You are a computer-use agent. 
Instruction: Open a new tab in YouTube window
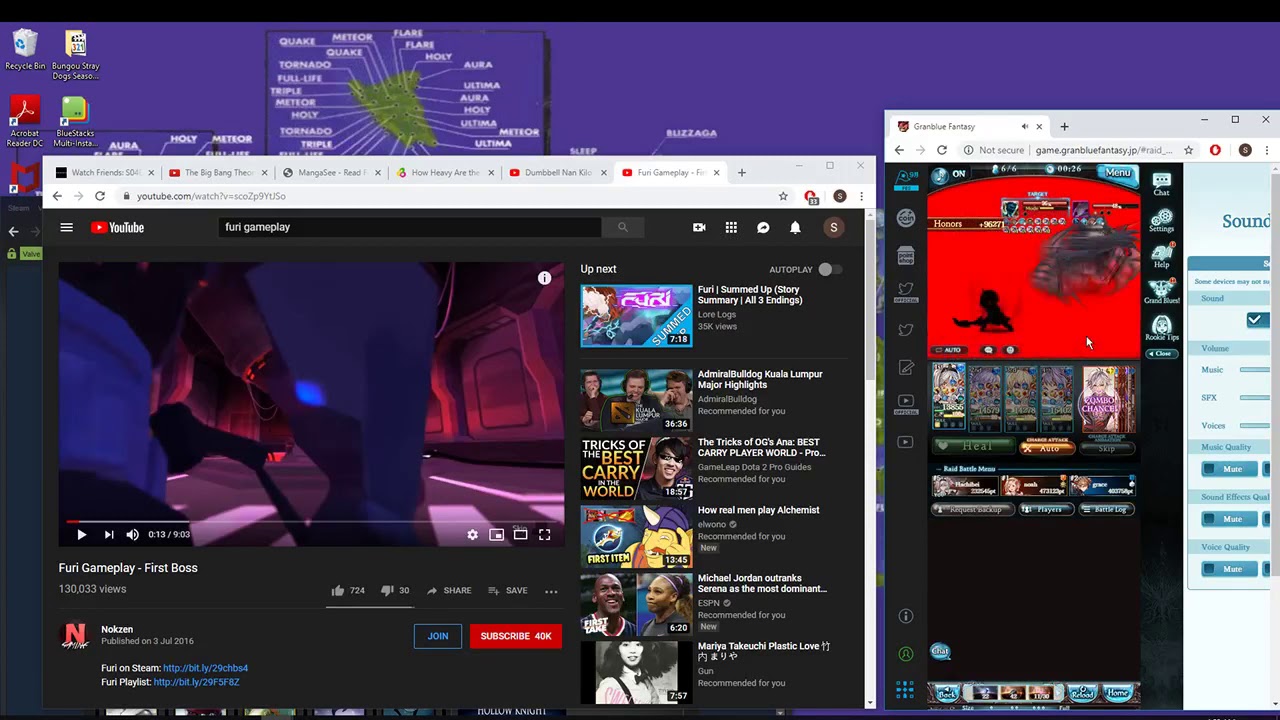(741, 172)
